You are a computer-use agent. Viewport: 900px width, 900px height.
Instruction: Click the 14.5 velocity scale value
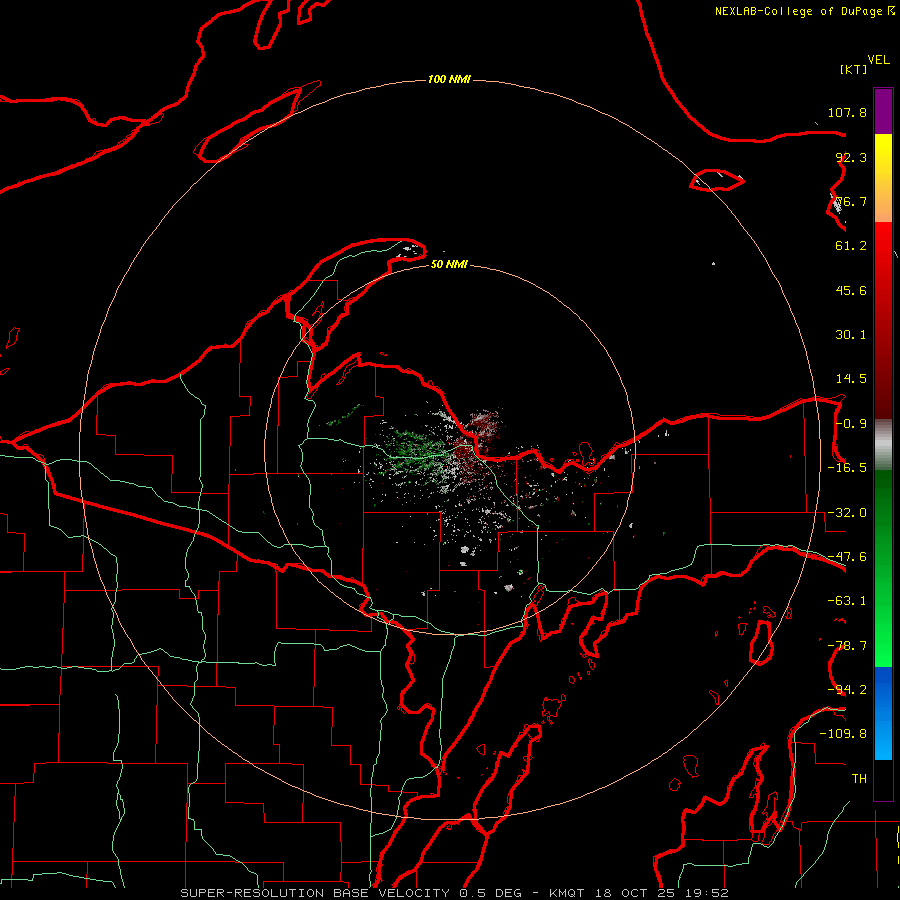851,379
